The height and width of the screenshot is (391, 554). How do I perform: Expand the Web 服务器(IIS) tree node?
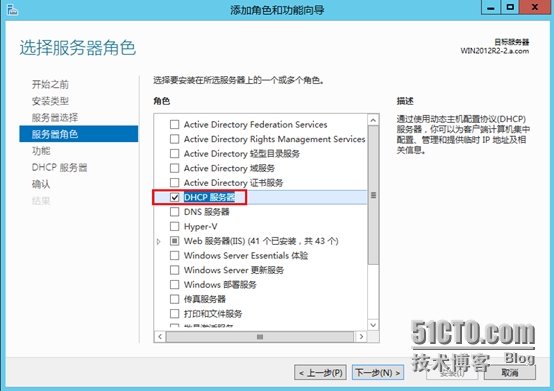coord(159,241)
